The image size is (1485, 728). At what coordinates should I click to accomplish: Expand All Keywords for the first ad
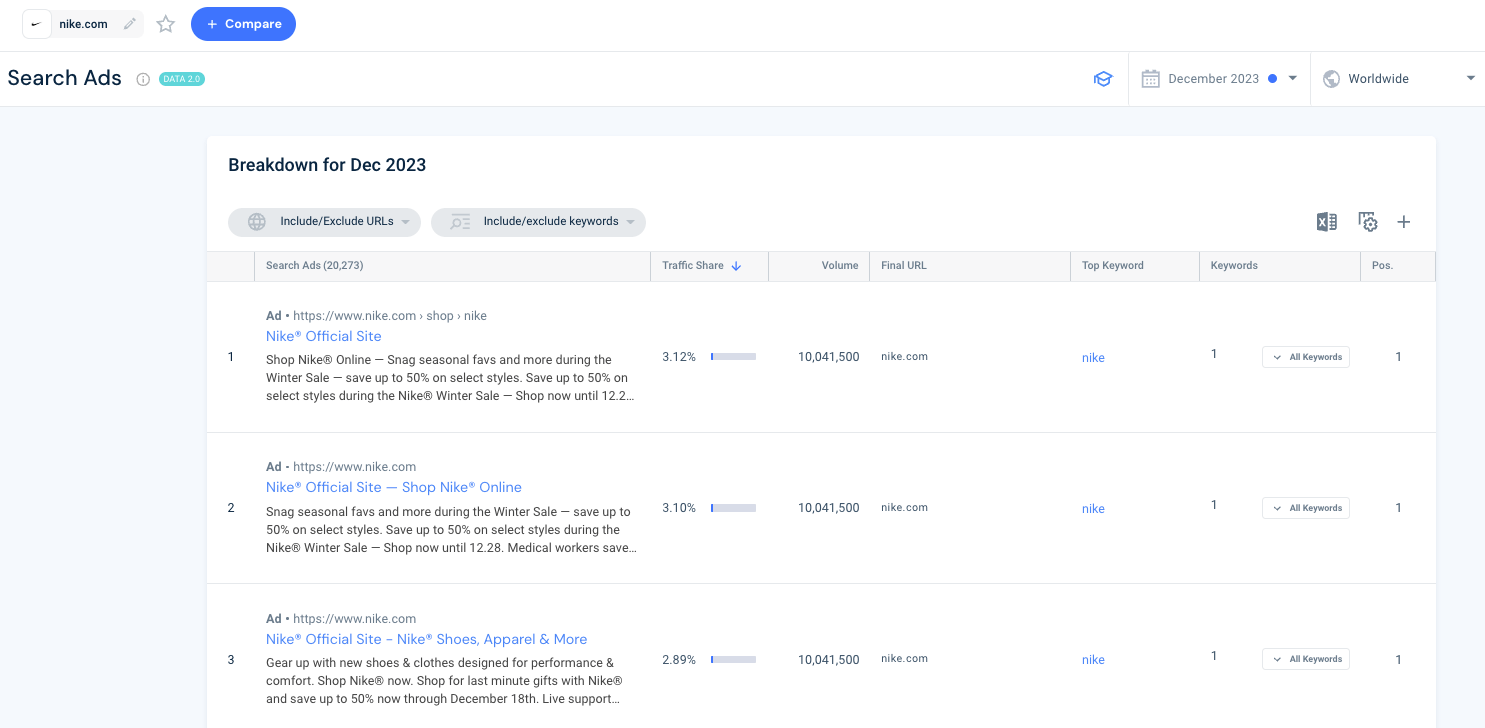[1305, 356]
